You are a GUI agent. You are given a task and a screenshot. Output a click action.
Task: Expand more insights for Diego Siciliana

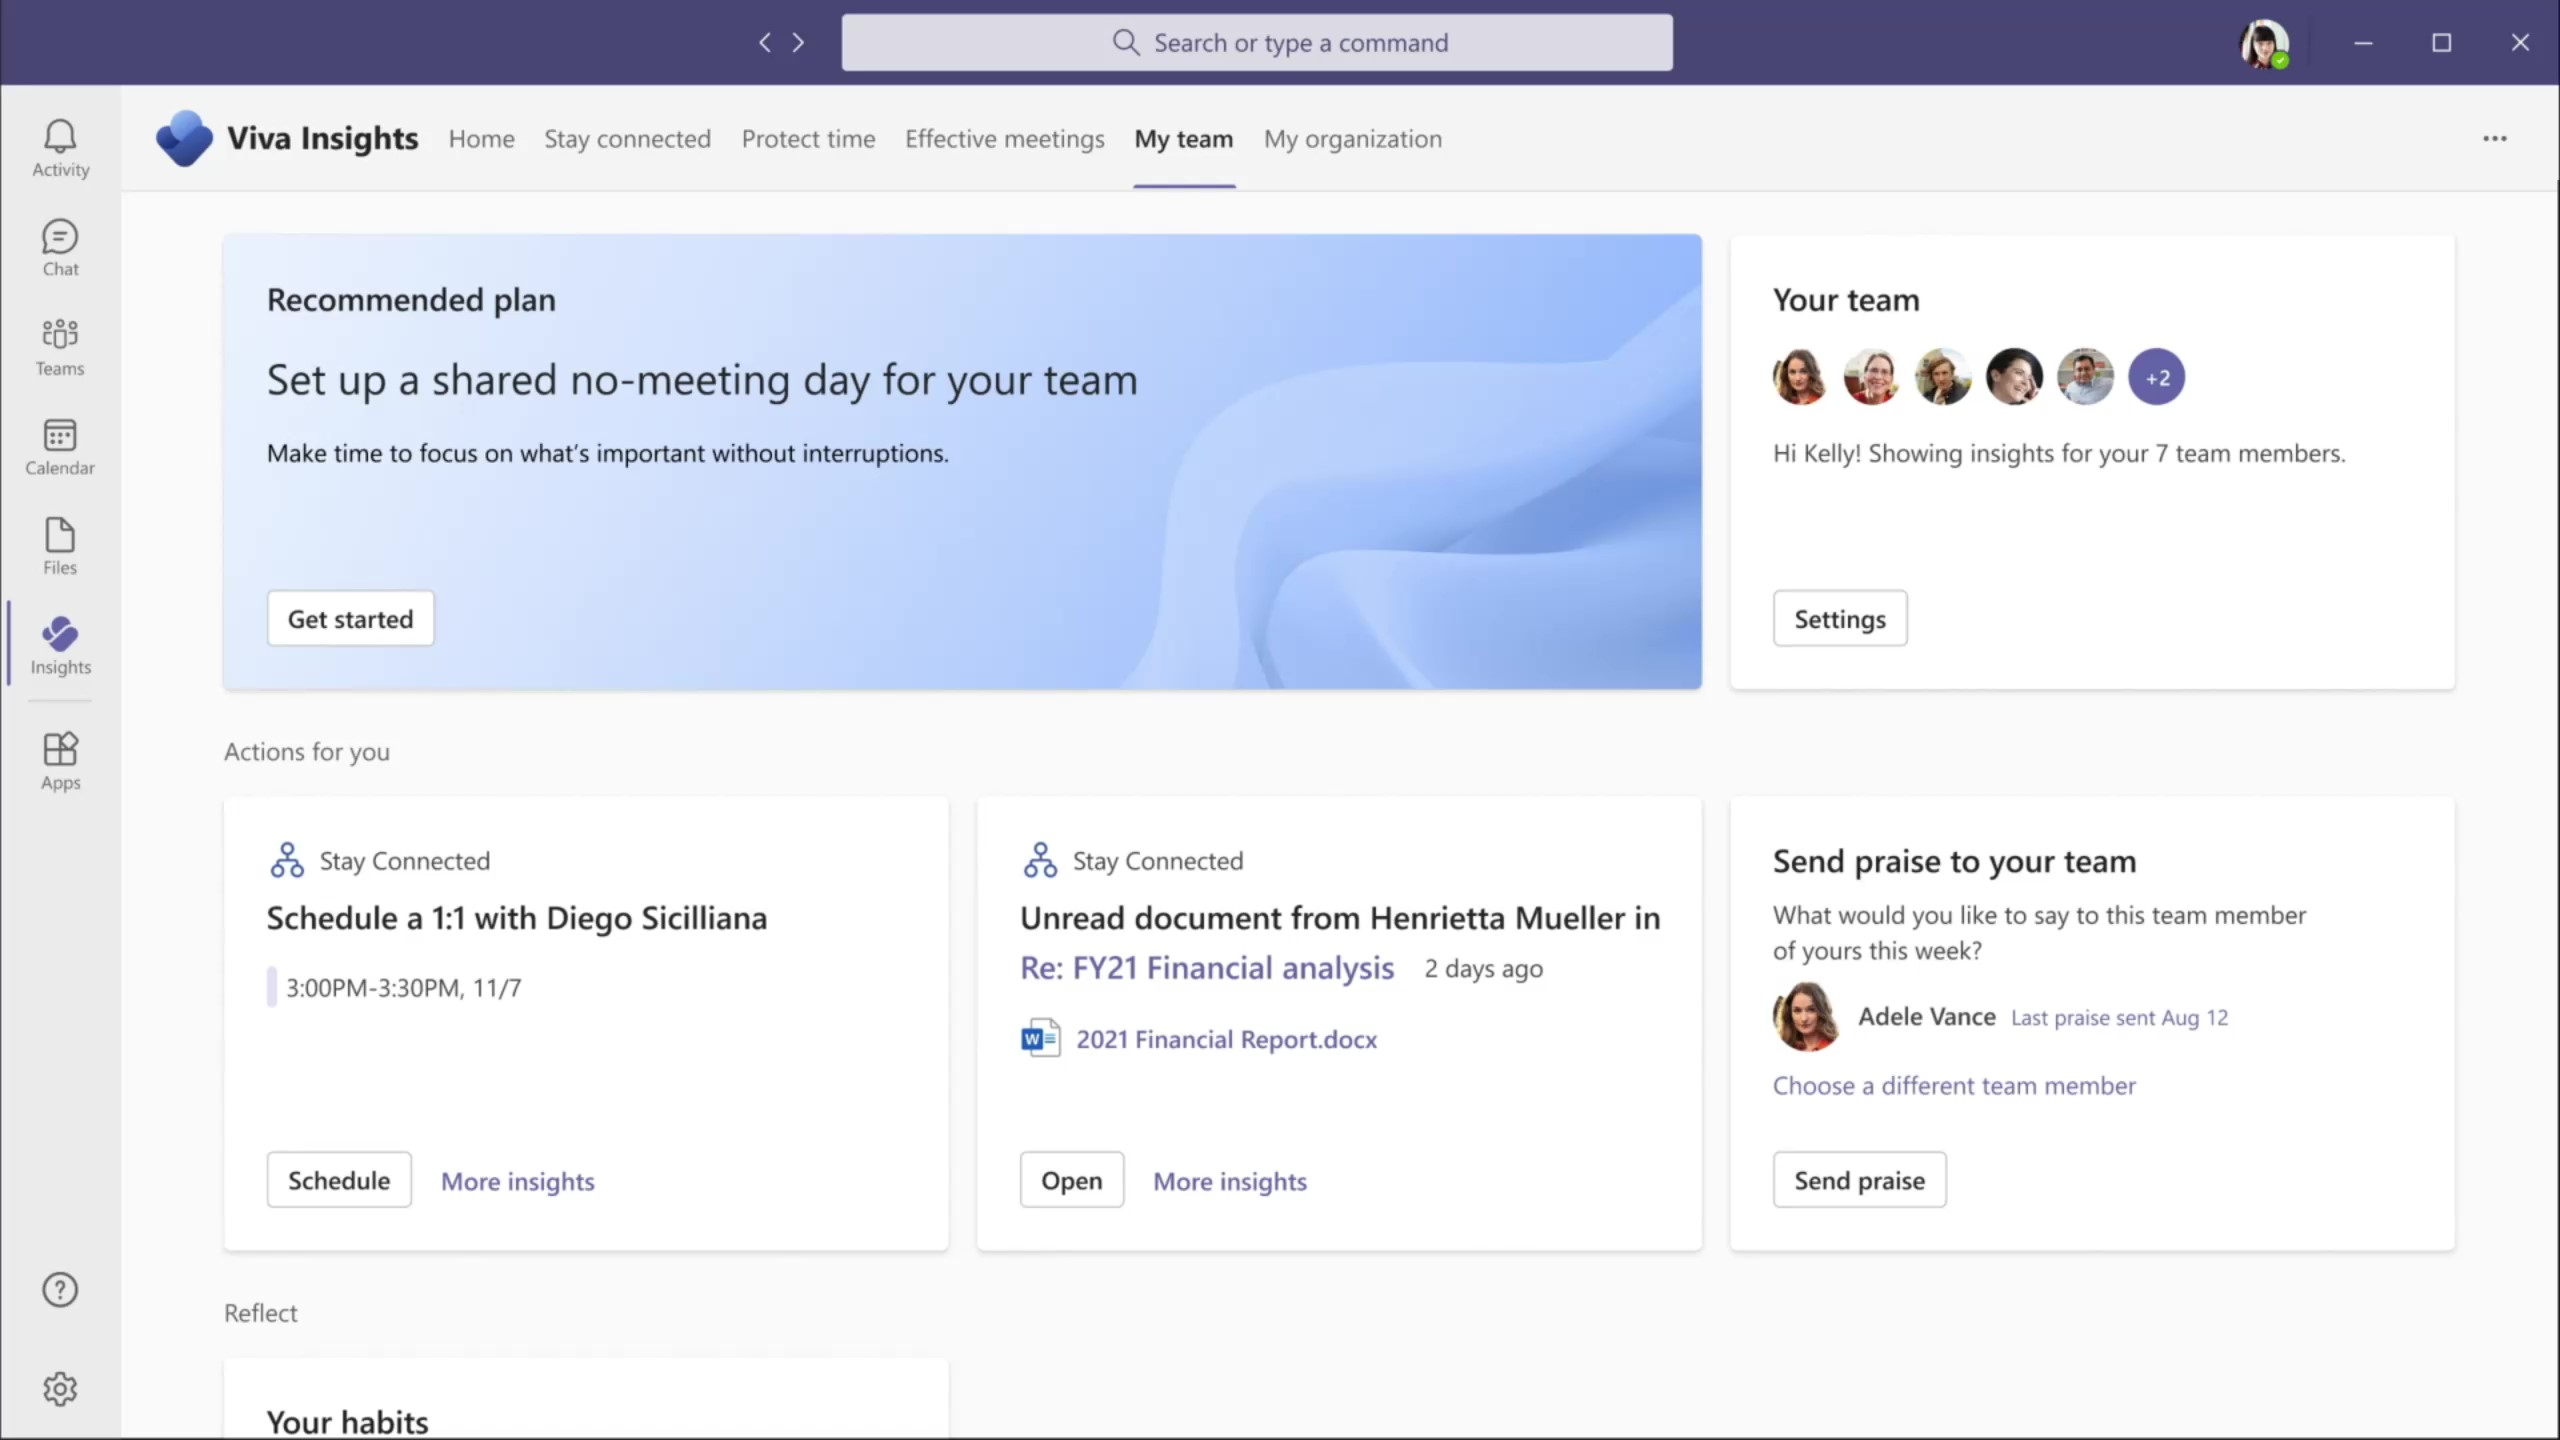tap(515, 1180)
